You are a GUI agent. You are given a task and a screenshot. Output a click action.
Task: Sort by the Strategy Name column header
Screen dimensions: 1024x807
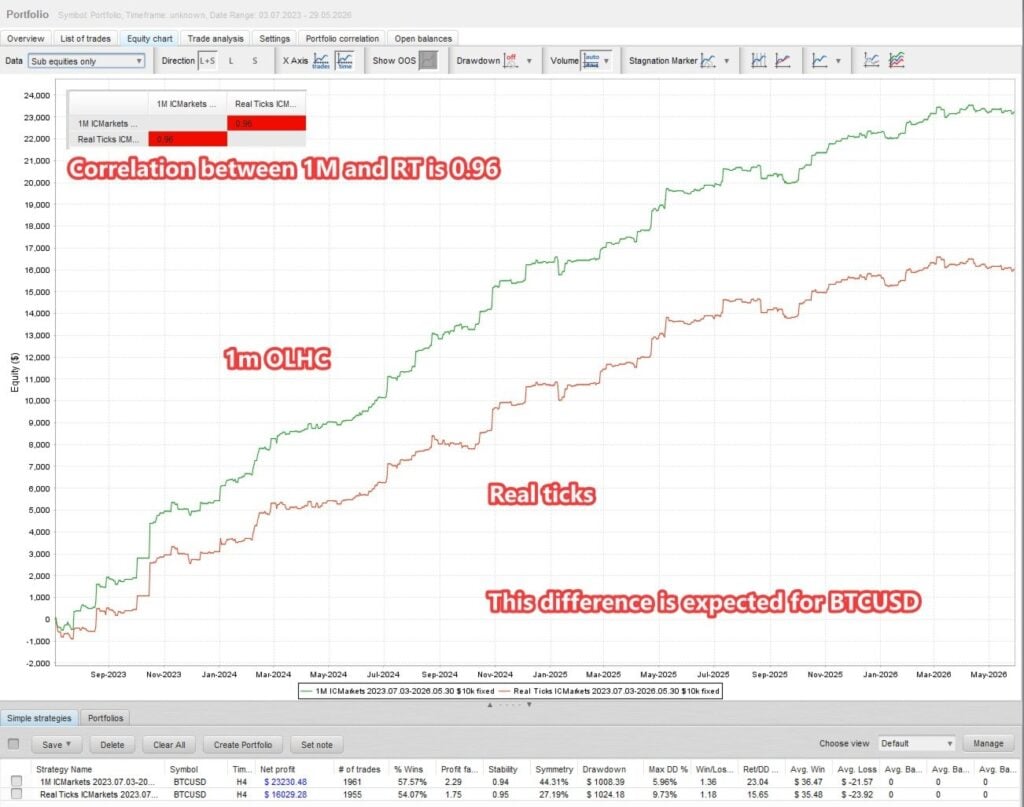tap(64, 769)
